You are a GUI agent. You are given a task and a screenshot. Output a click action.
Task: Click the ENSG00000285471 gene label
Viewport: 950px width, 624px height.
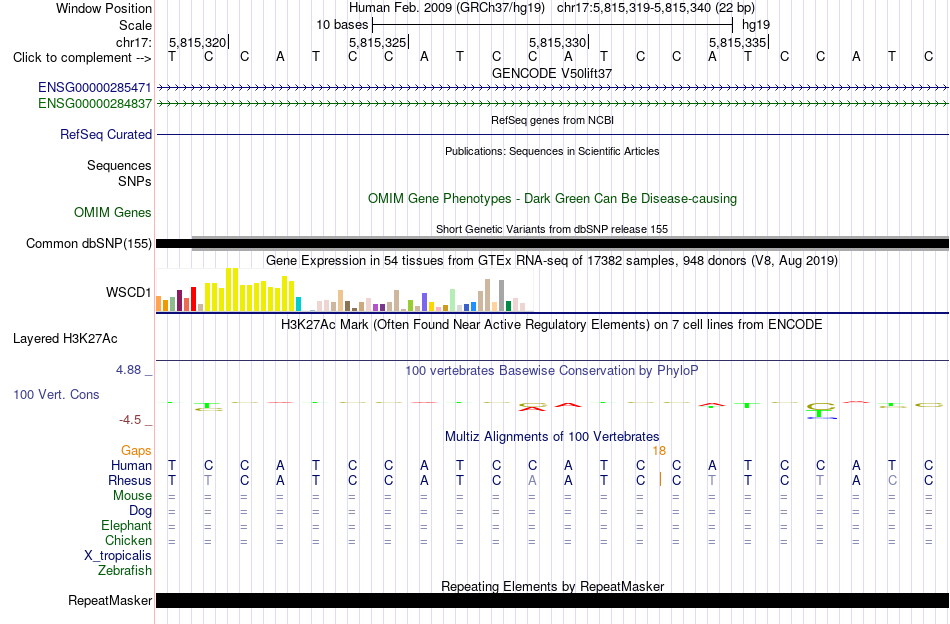click(x=95, y=87)
